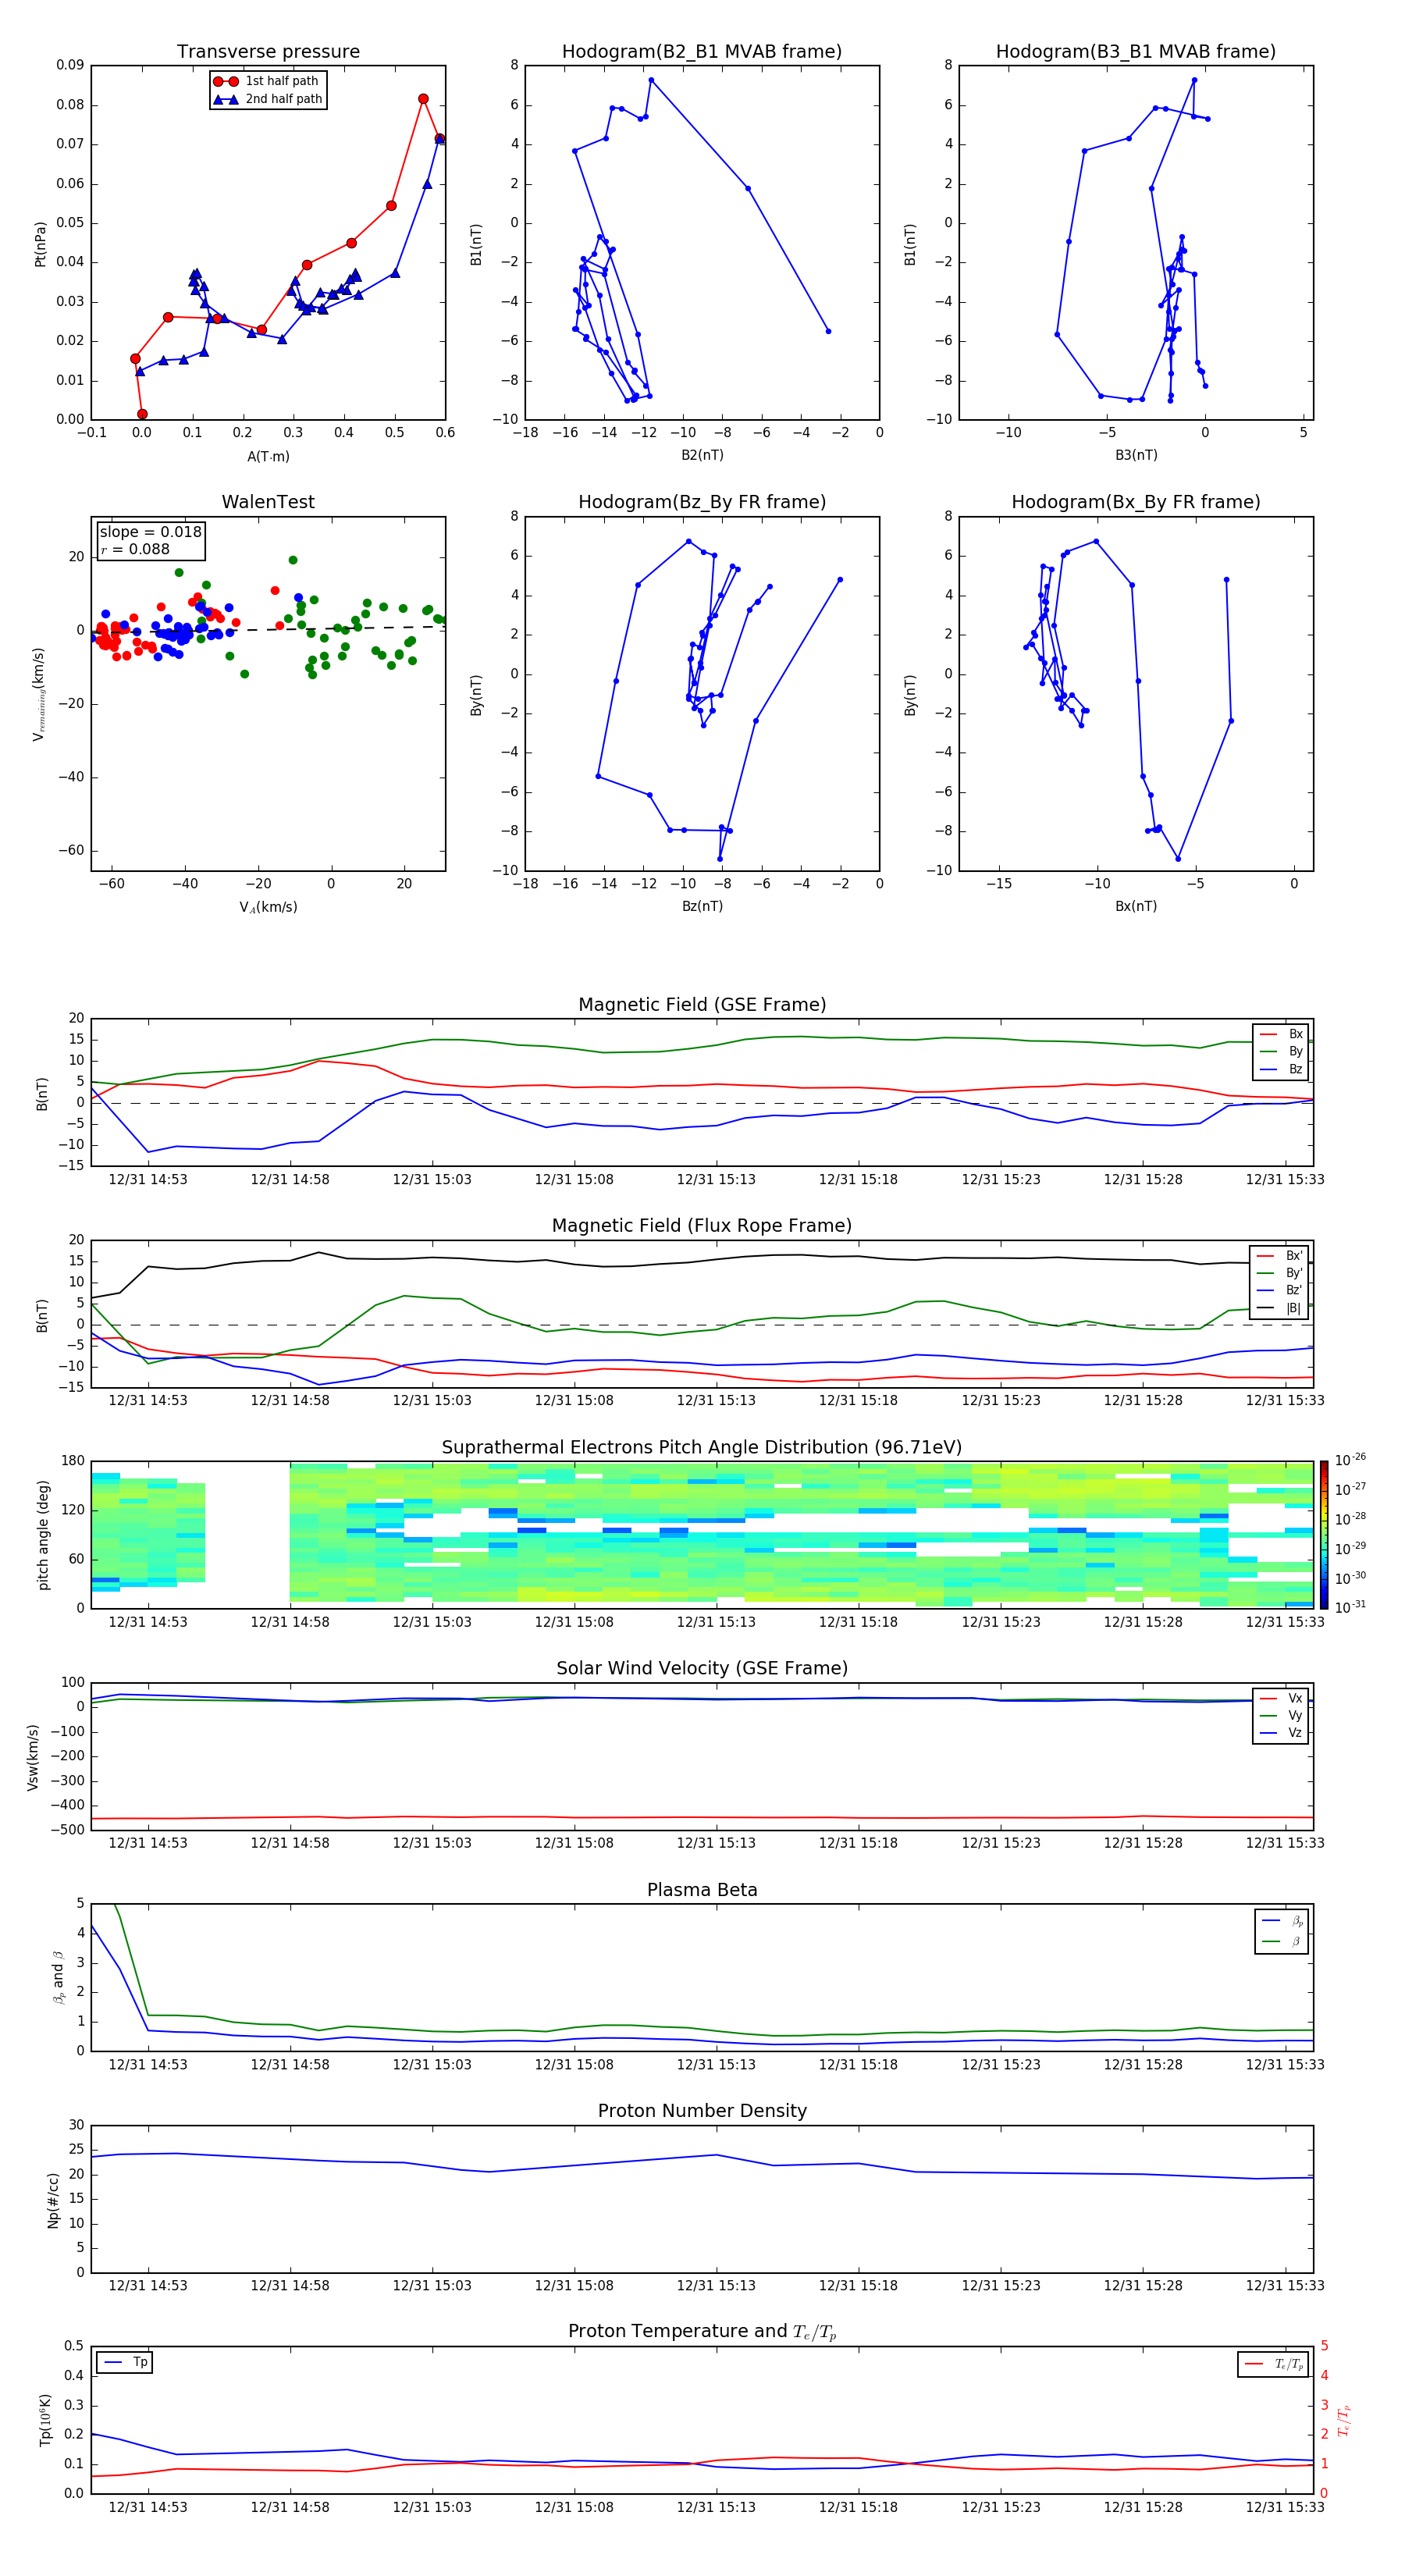The height and width of the screenshot is (2576, 1405).
Task: Click the 'Plasma Beta' title
Action: (x=702, y=1890)
